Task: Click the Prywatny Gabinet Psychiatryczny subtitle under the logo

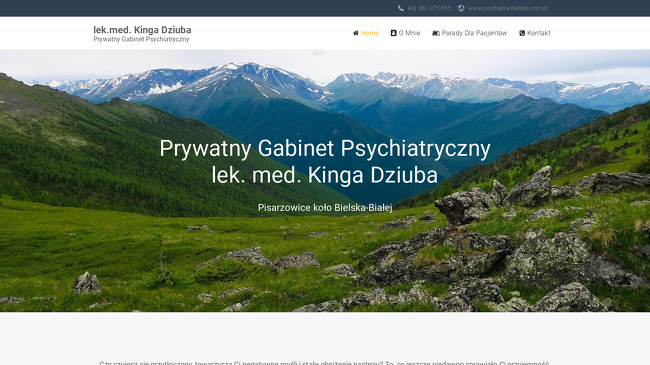Action: [141, 39]
